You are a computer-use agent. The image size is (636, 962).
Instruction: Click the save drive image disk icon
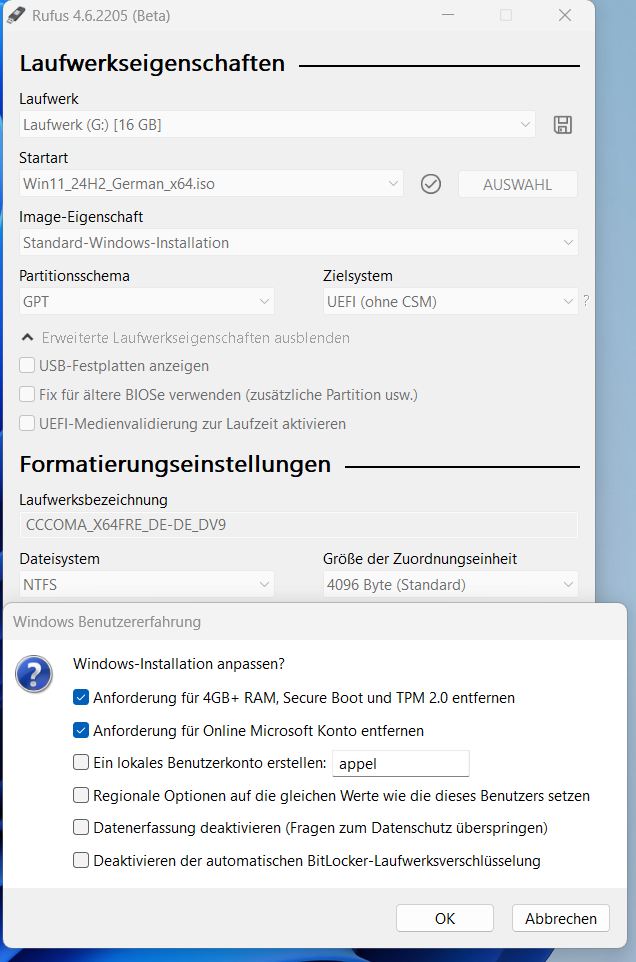click(x=563, y=125)
